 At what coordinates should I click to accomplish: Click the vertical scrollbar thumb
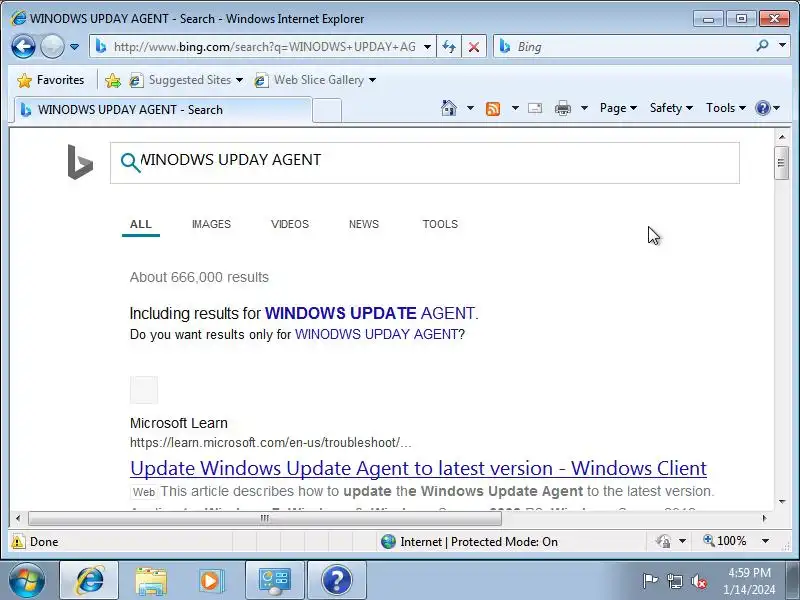782,163
